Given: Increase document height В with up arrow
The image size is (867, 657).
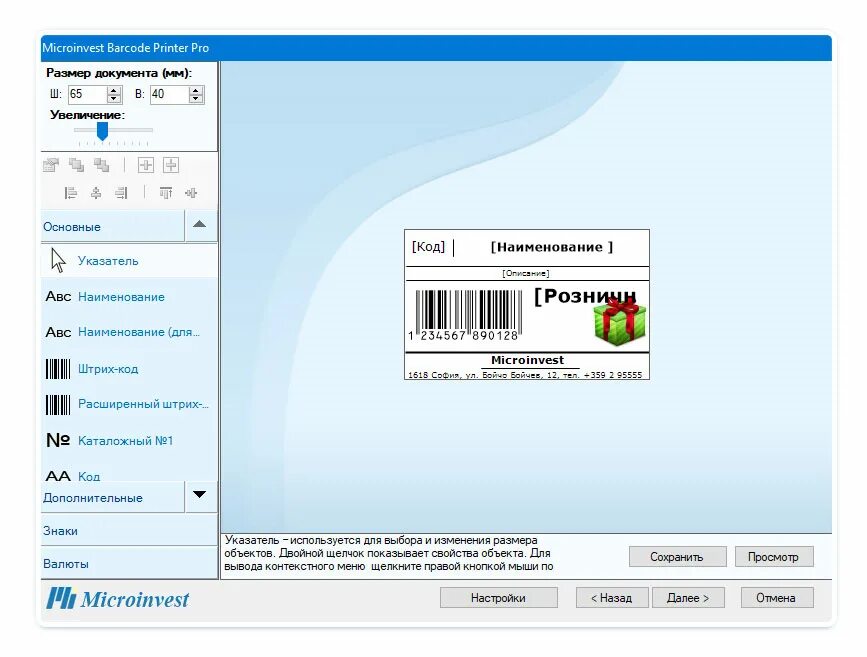Looking at the screenshot, I should click(x=196, y=90).
